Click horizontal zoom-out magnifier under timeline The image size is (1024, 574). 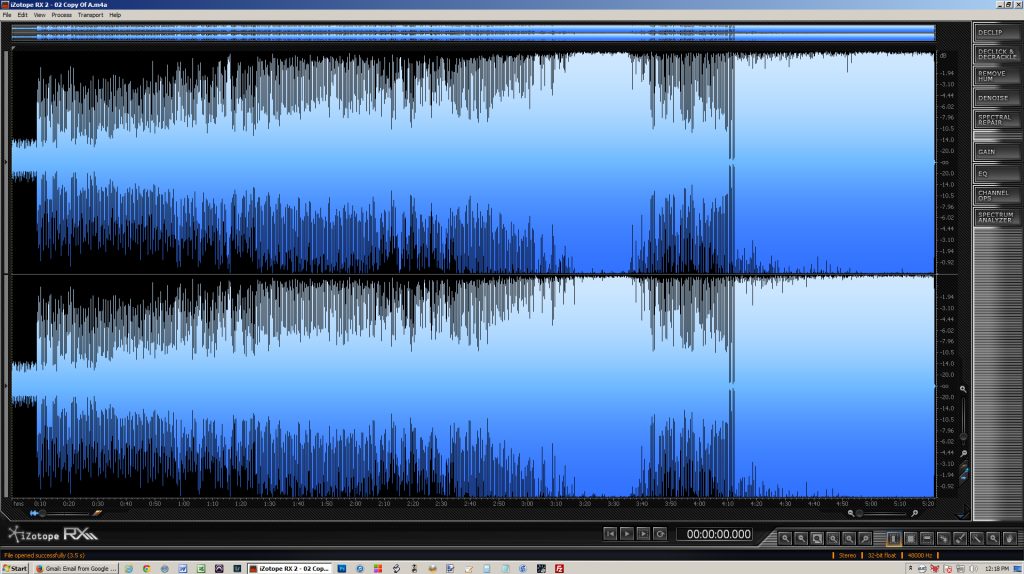click(851, 513)
